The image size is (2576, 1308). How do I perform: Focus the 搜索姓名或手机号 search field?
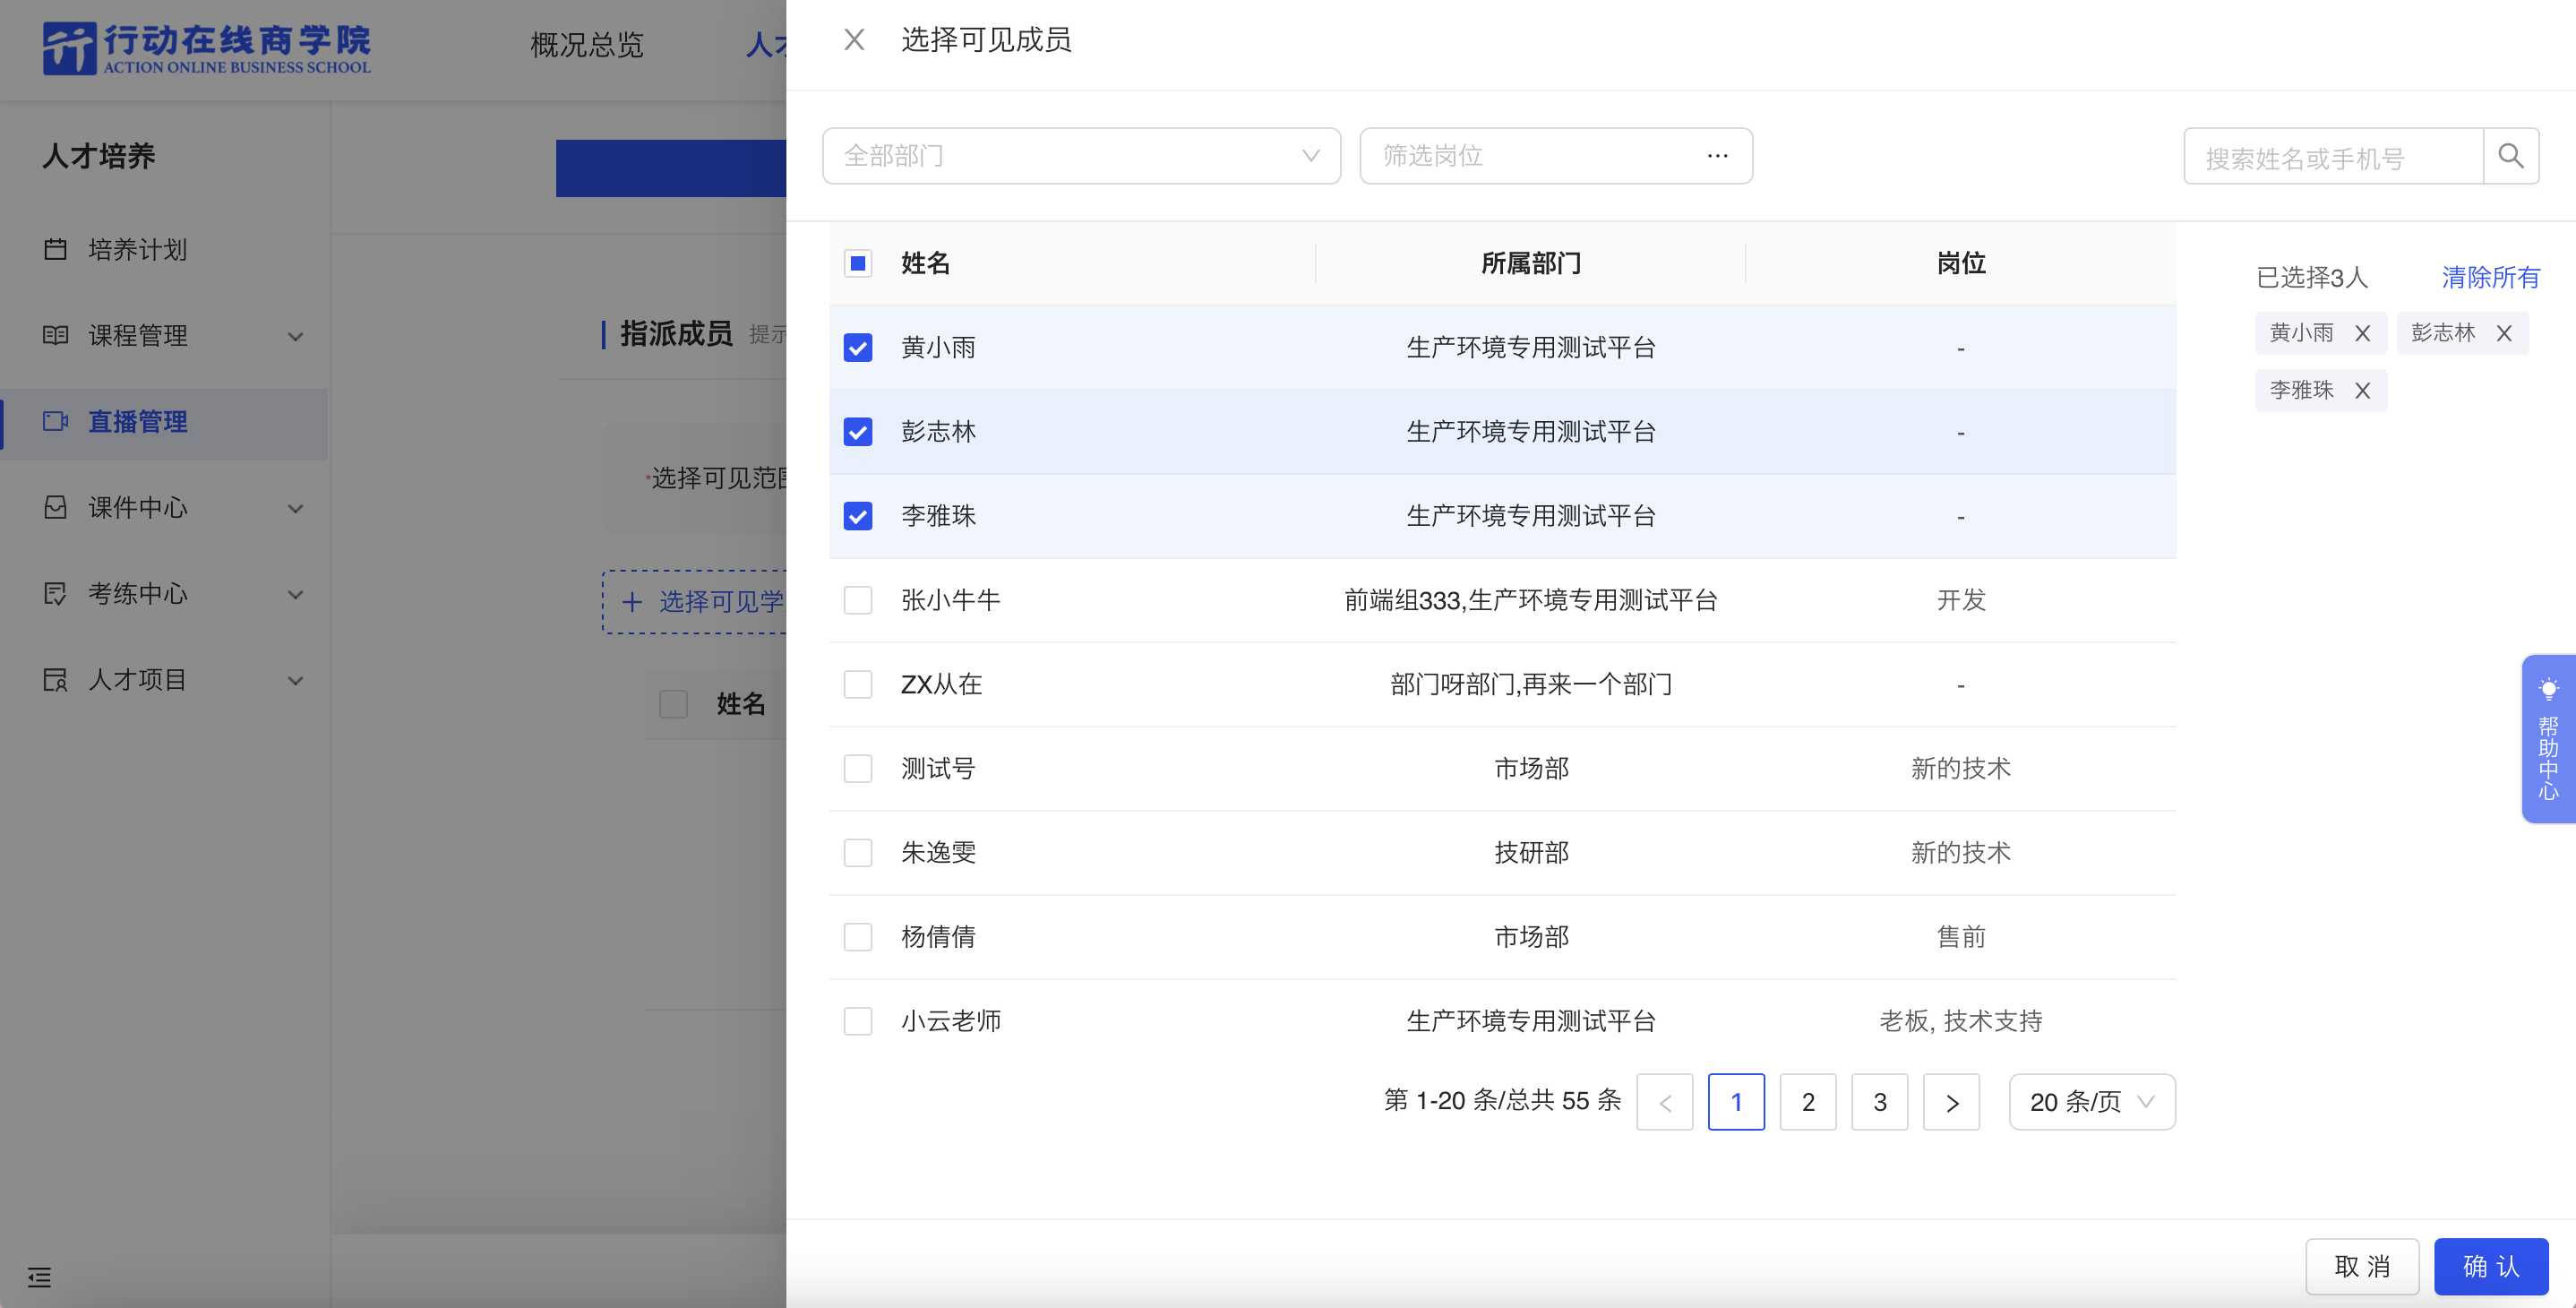[x=2333, y=156]
